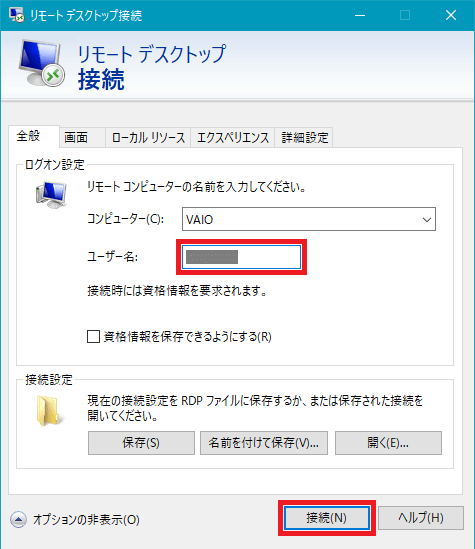Click the 接続(N) button

(x=327, y=517)
